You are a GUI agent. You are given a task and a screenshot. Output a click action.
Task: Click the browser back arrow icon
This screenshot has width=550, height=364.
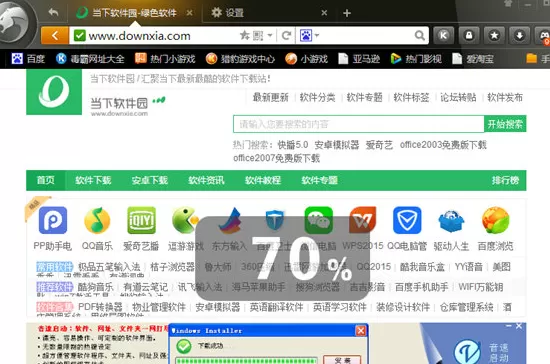(53, 13)
